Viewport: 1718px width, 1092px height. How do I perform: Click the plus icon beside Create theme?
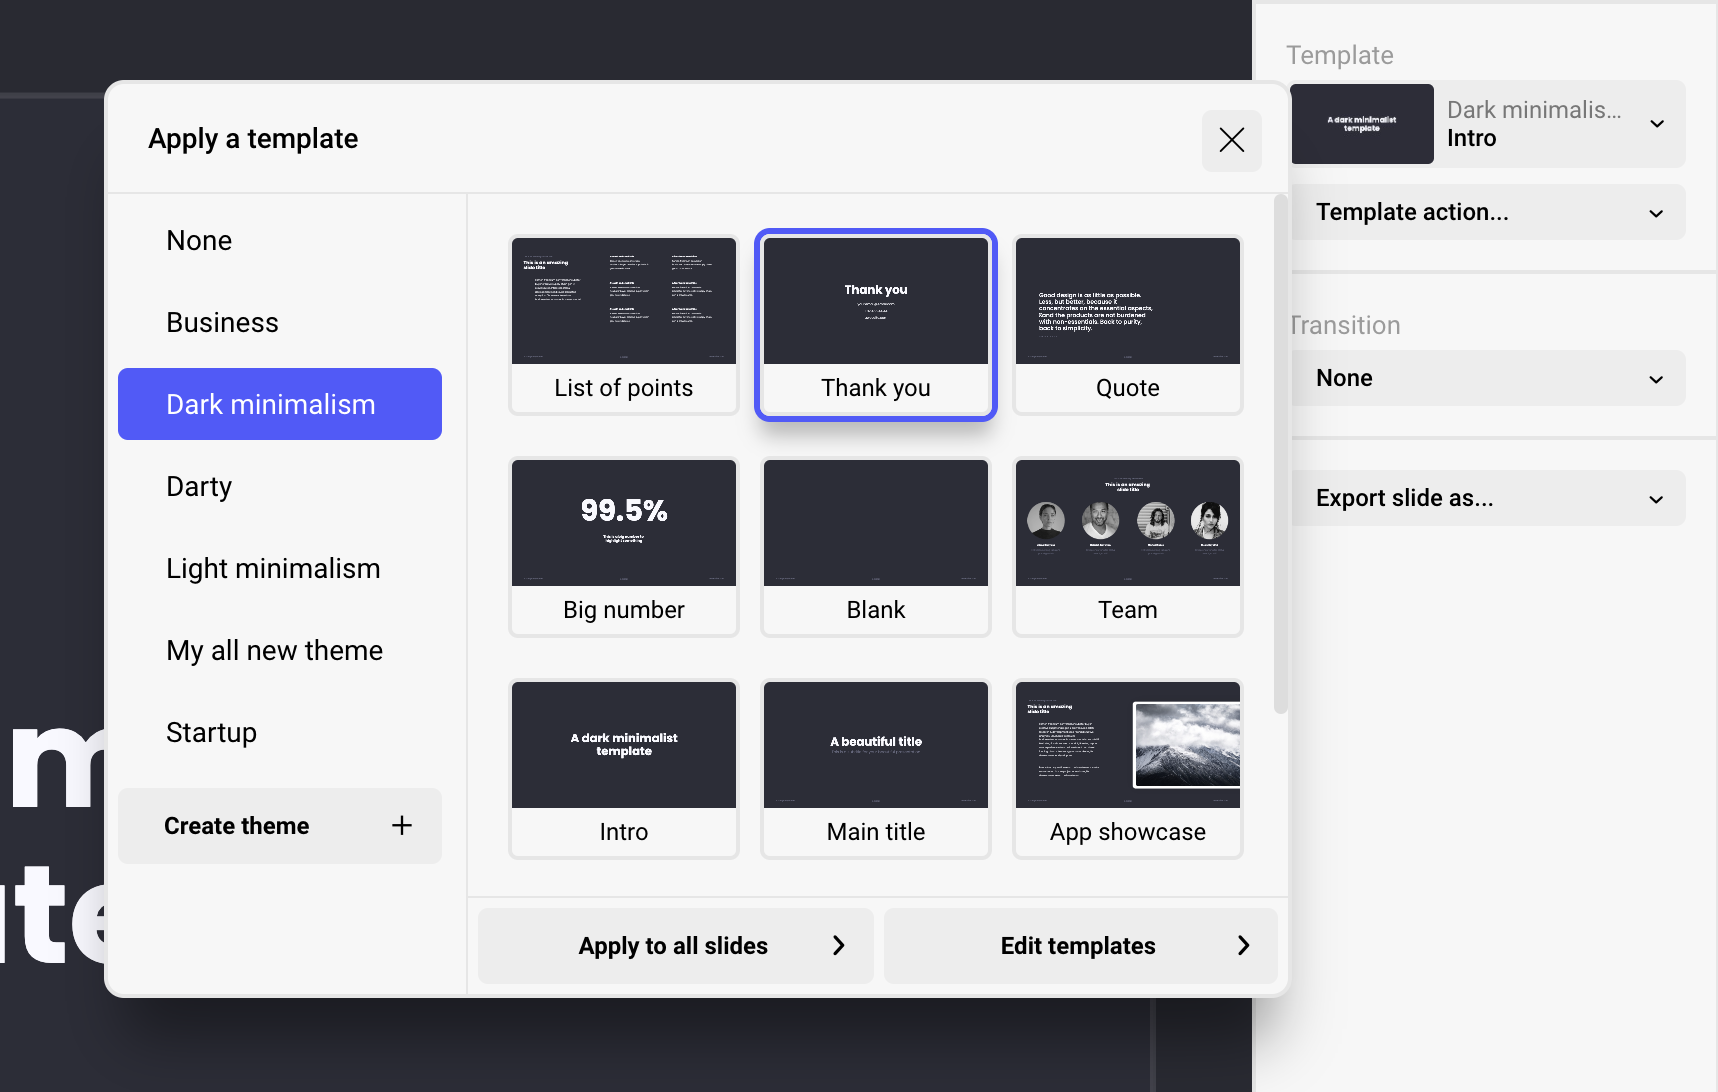401,826
